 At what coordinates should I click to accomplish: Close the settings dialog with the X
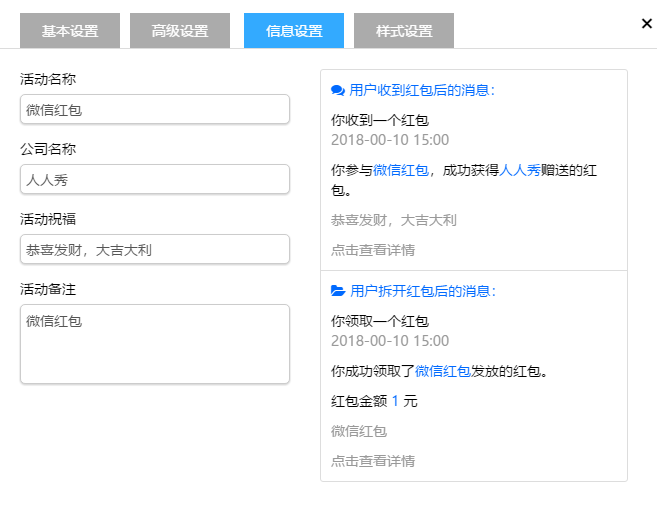pos(647,23)
